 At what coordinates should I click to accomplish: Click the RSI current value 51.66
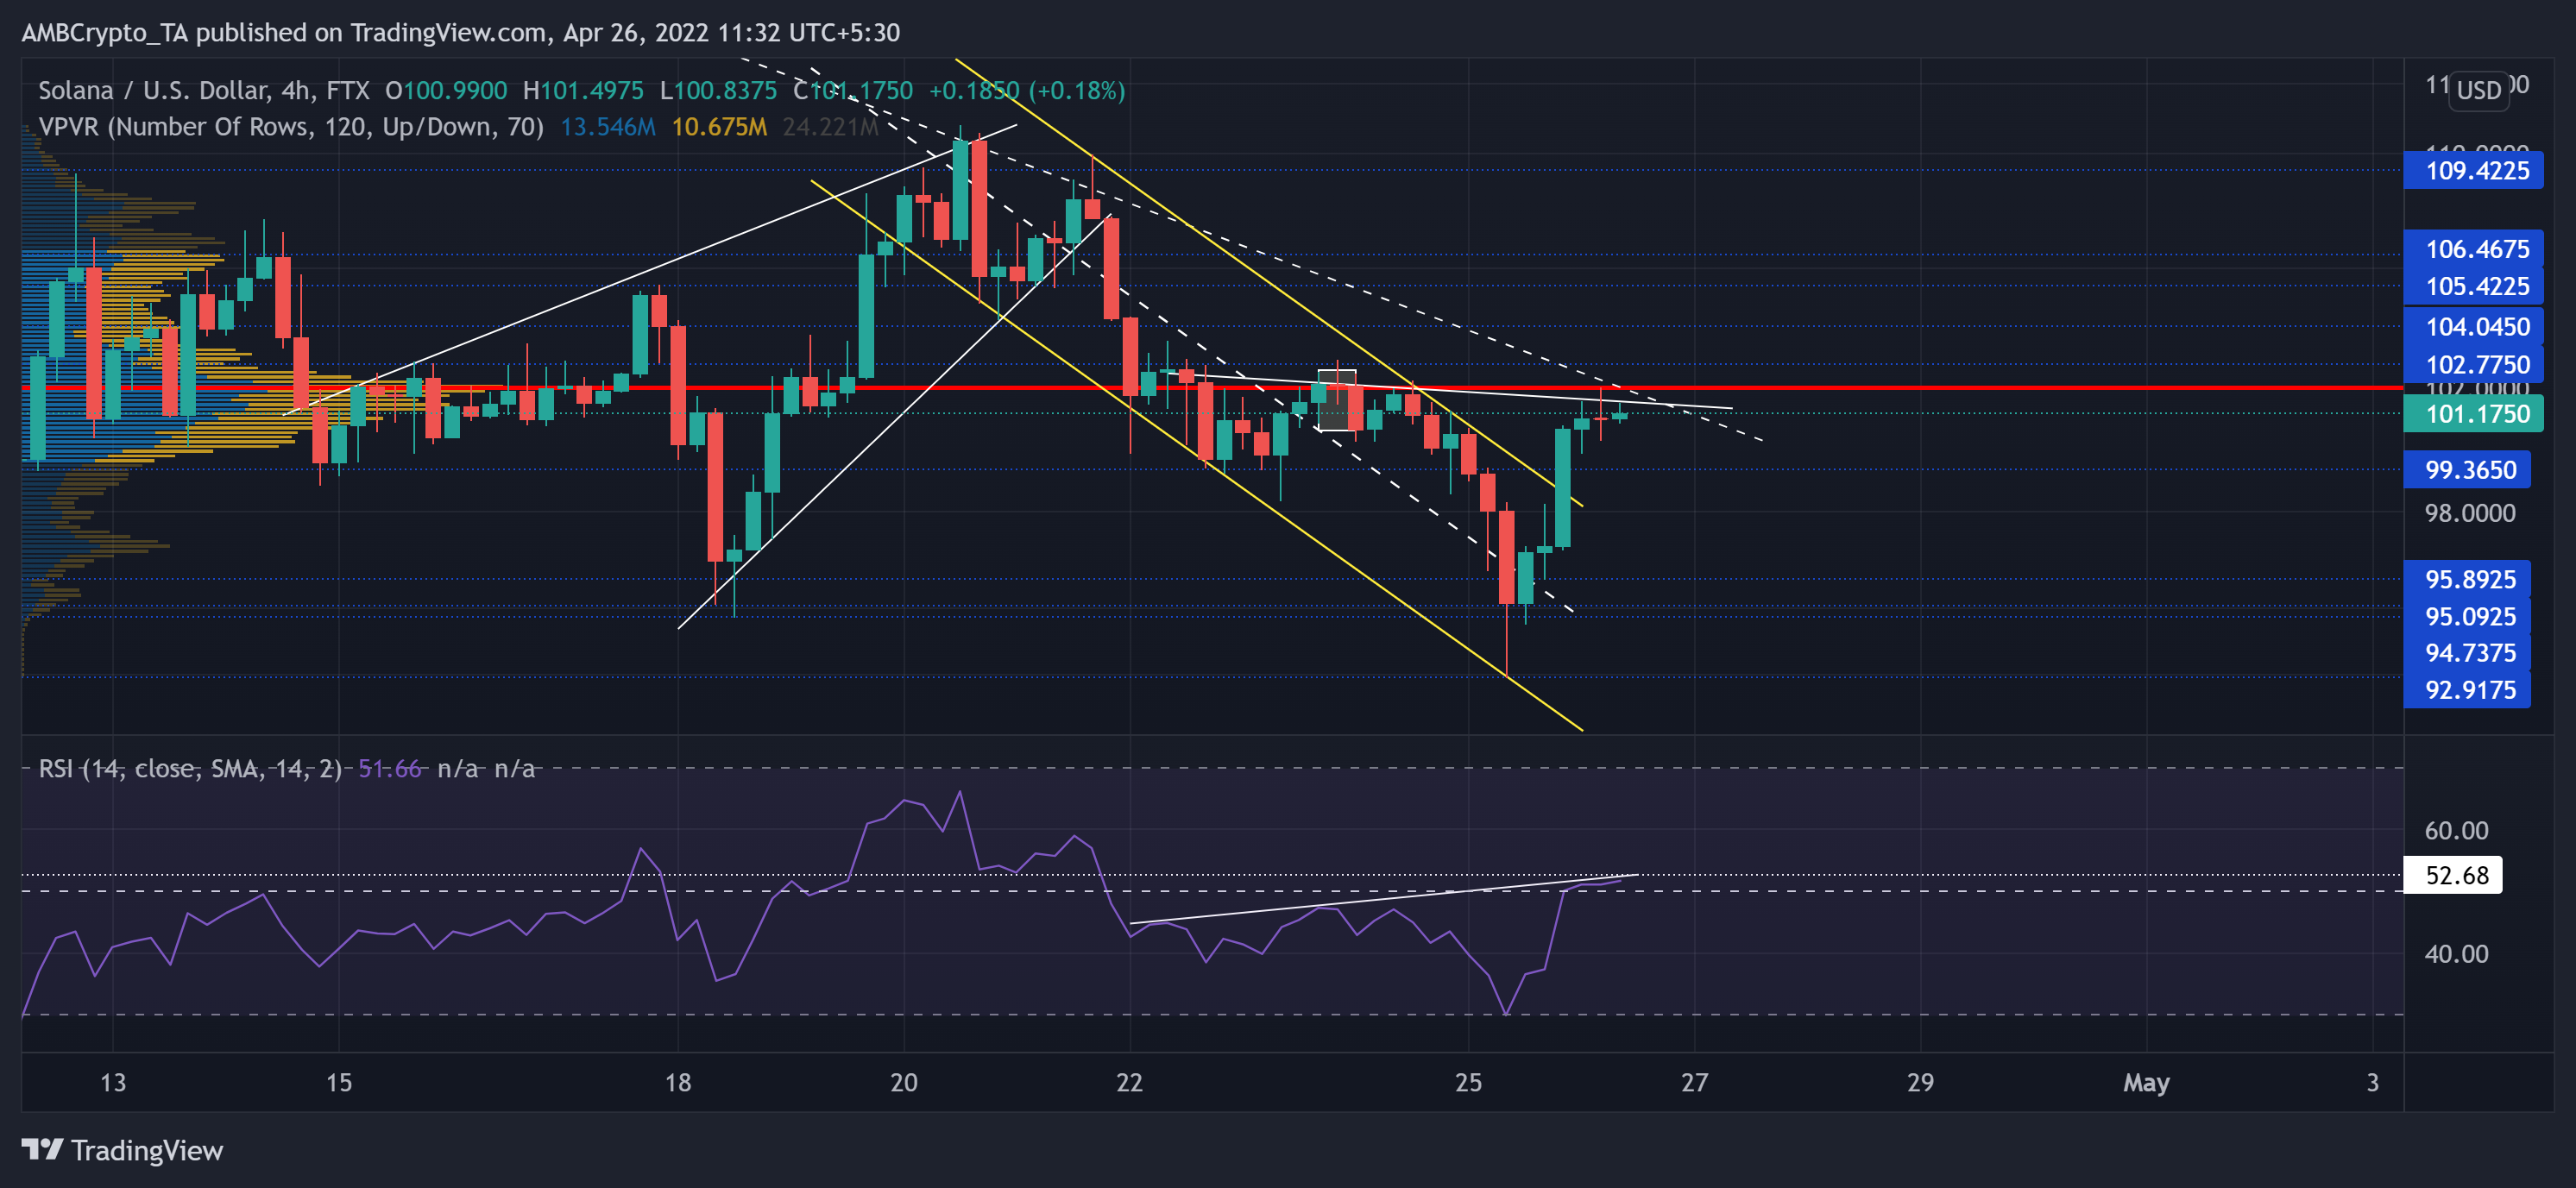390,768
